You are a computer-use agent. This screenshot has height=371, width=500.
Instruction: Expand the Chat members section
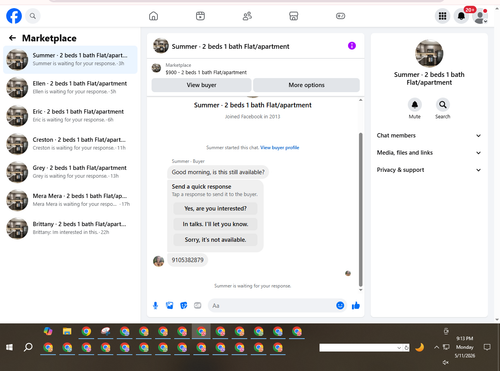click(429, 135)
